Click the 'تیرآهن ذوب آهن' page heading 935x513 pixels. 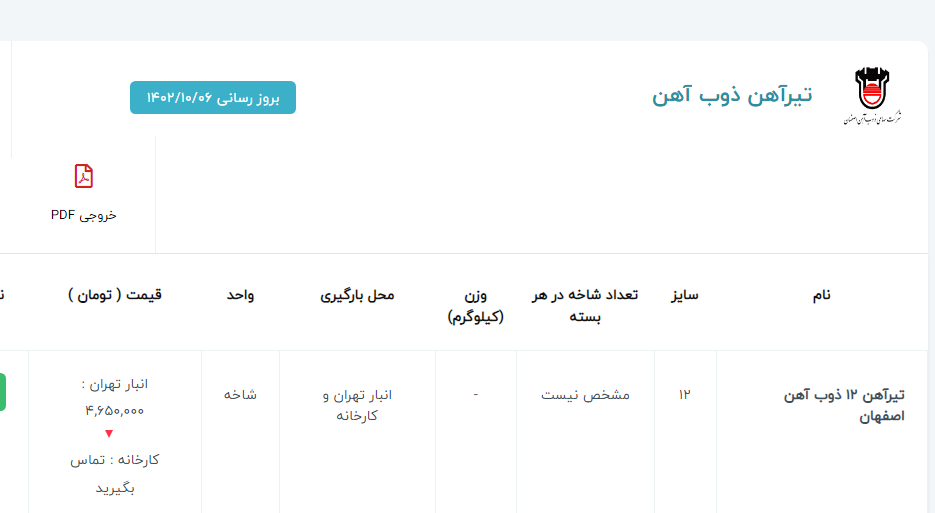click(732, 95)
